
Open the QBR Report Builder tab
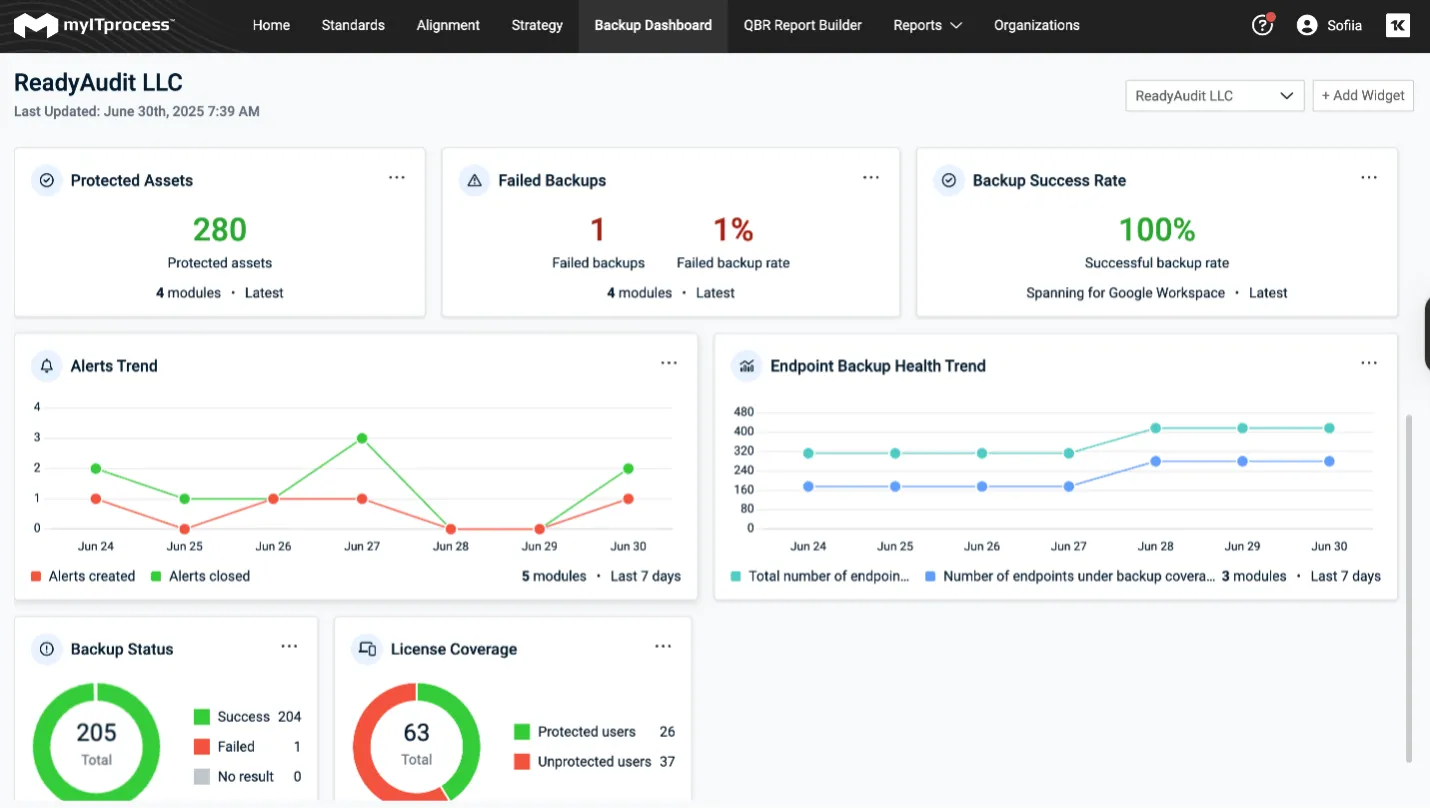(802, 26)
